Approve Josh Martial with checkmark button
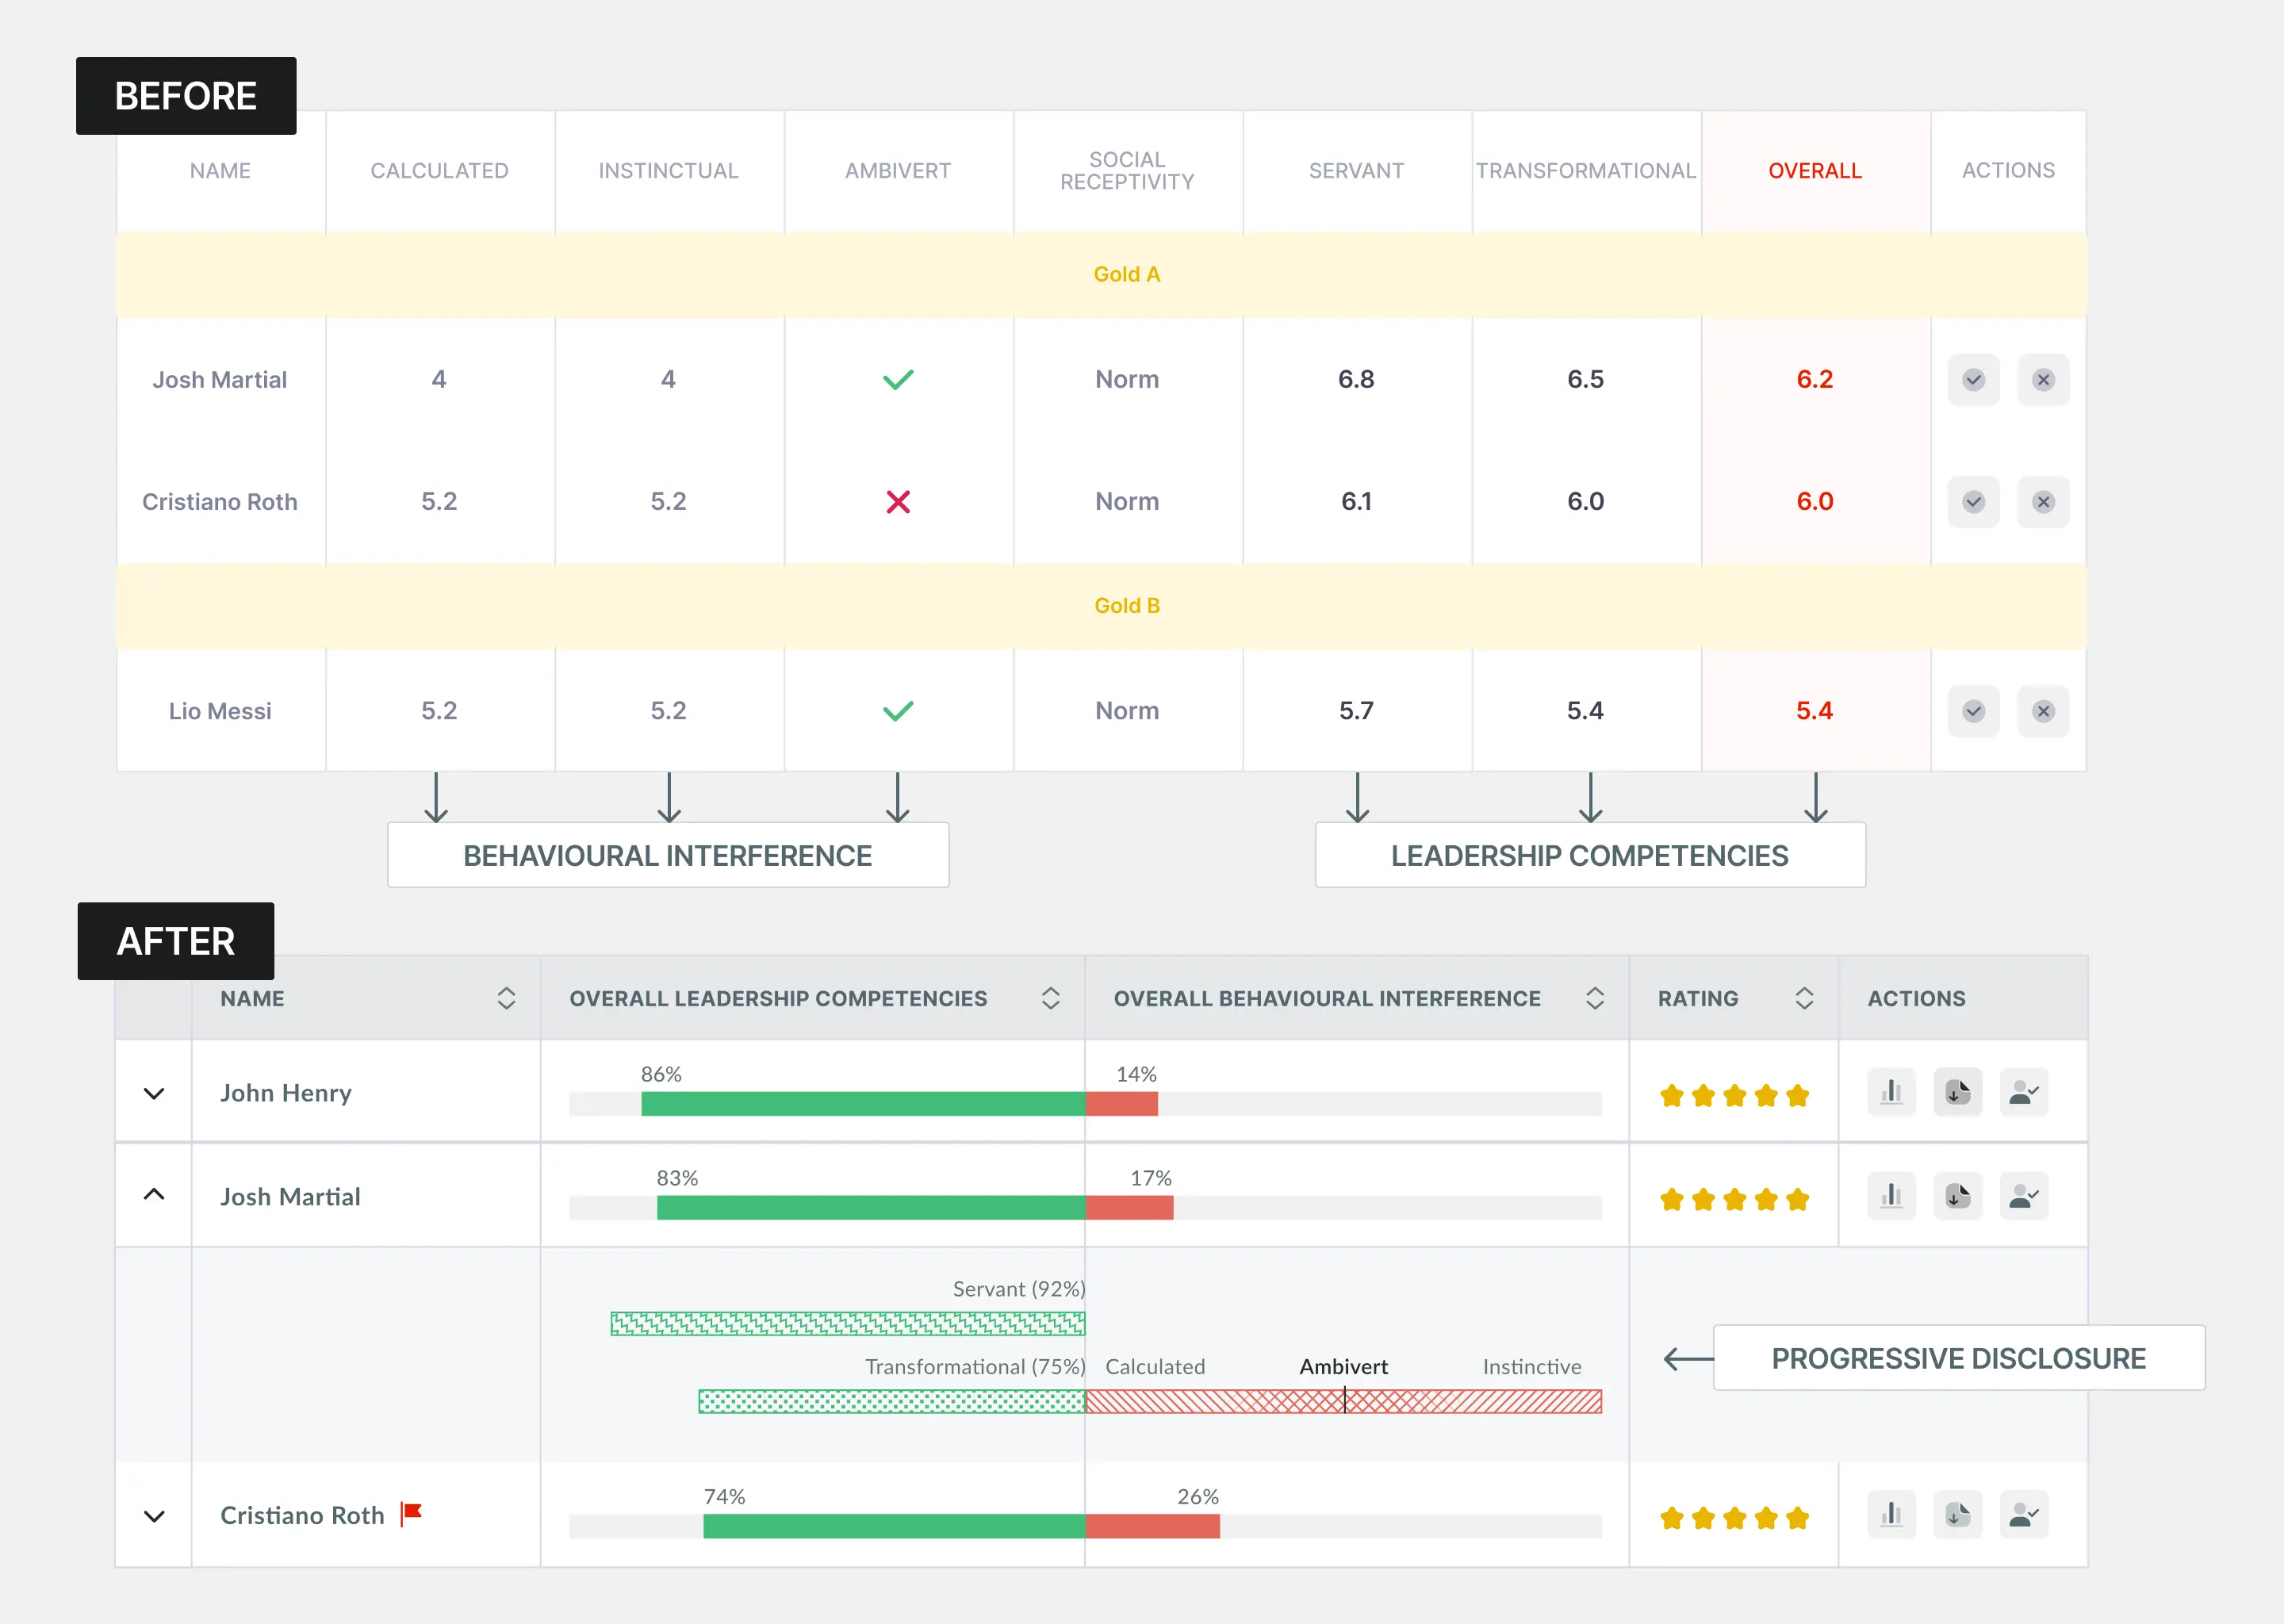 click(1973, 380)
